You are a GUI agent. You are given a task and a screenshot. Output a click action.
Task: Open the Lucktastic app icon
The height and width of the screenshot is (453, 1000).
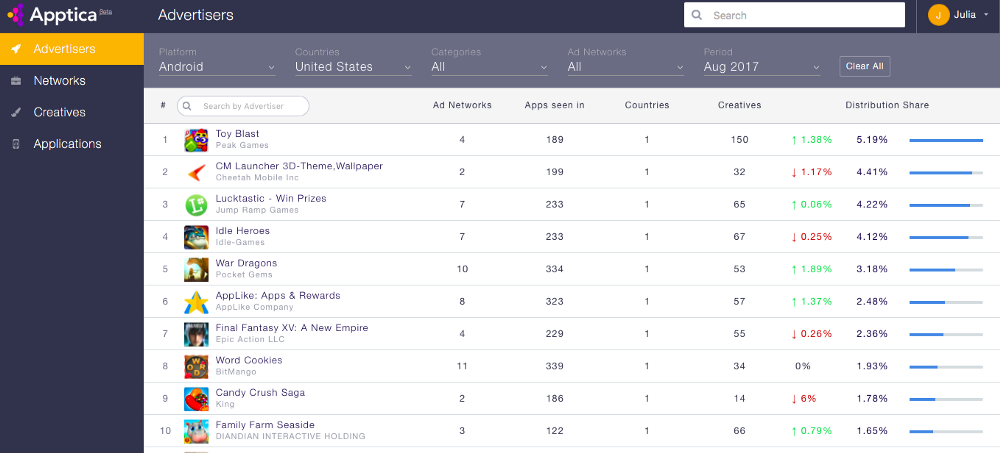(196, 205)
